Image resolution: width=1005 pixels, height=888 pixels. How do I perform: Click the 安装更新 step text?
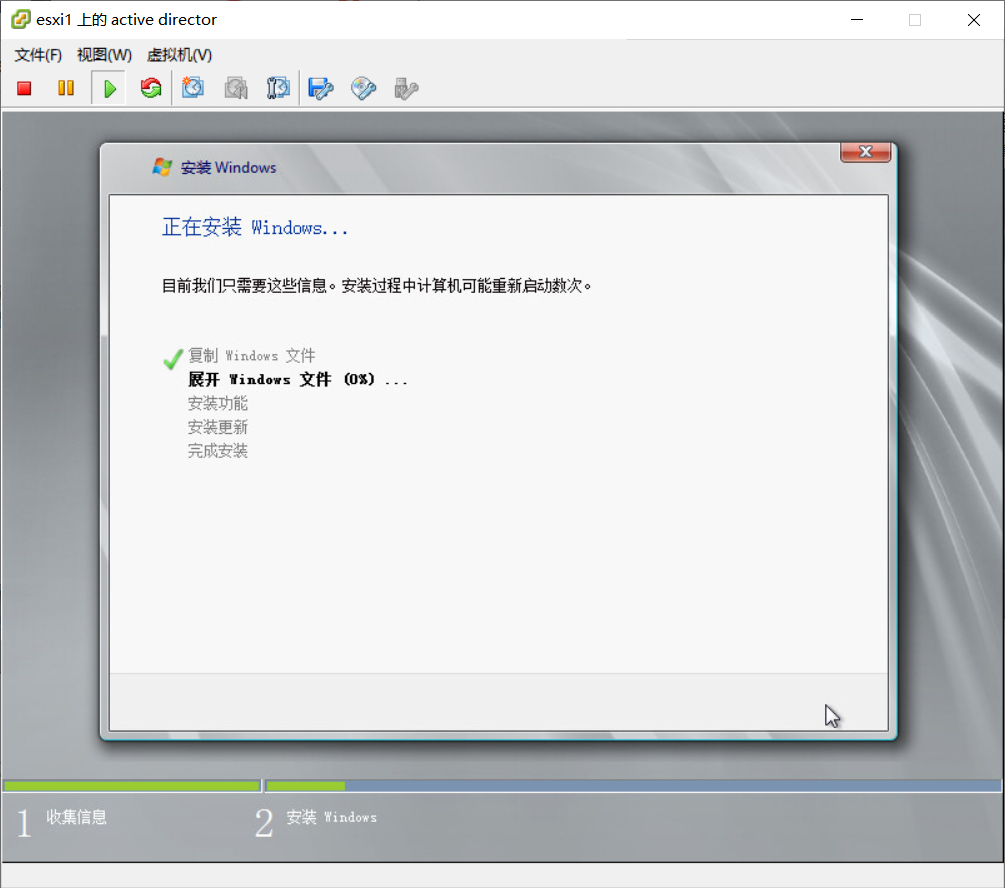pos(217,427)
